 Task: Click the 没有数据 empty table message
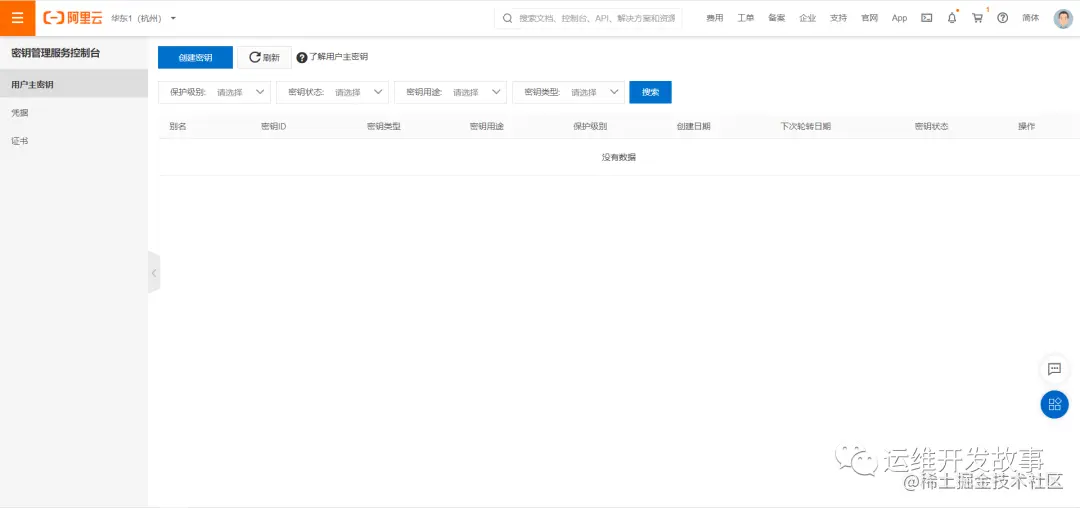tap(619, 158)
